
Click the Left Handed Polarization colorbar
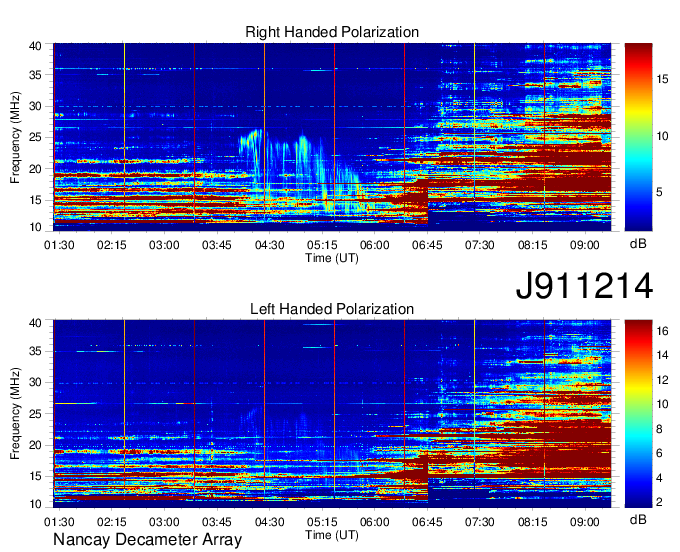click(638, 414)
